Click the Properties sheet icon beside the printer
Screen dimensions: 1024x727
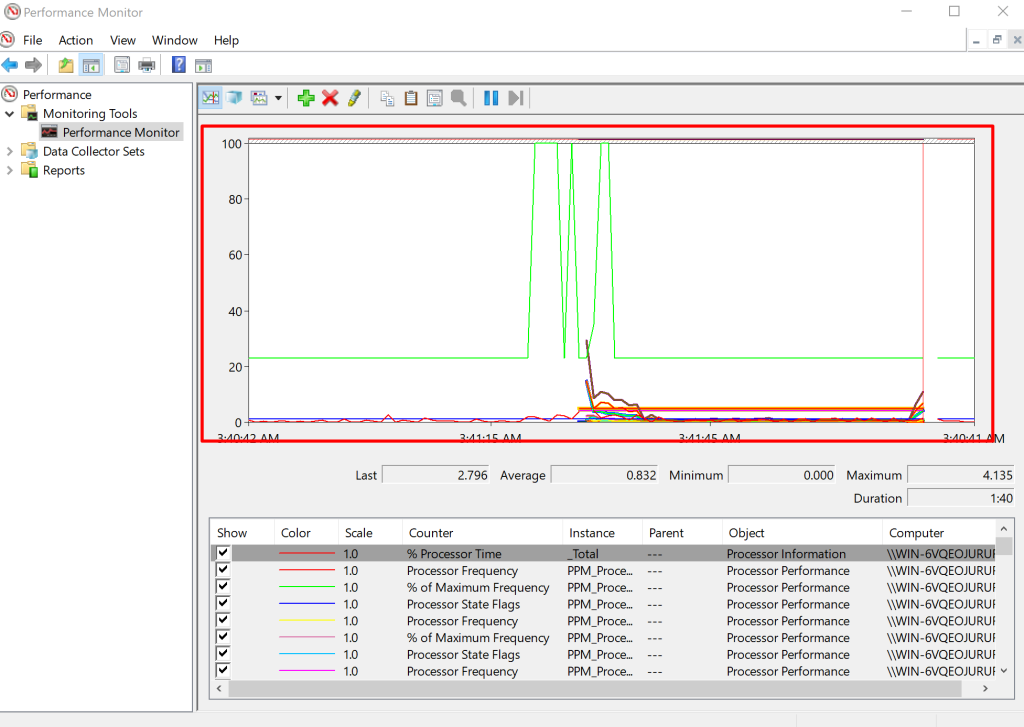121,65
